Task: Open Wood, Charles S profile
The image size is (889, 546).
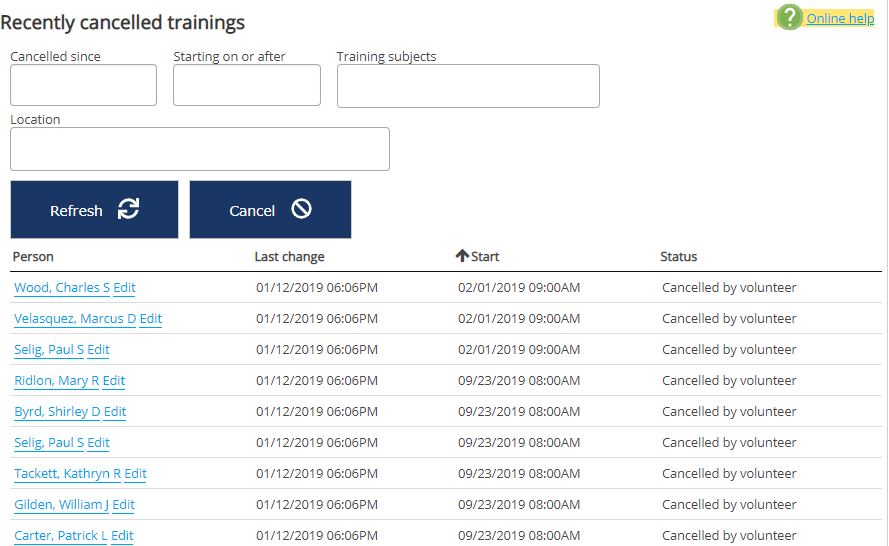Action: tap(62, 288)
